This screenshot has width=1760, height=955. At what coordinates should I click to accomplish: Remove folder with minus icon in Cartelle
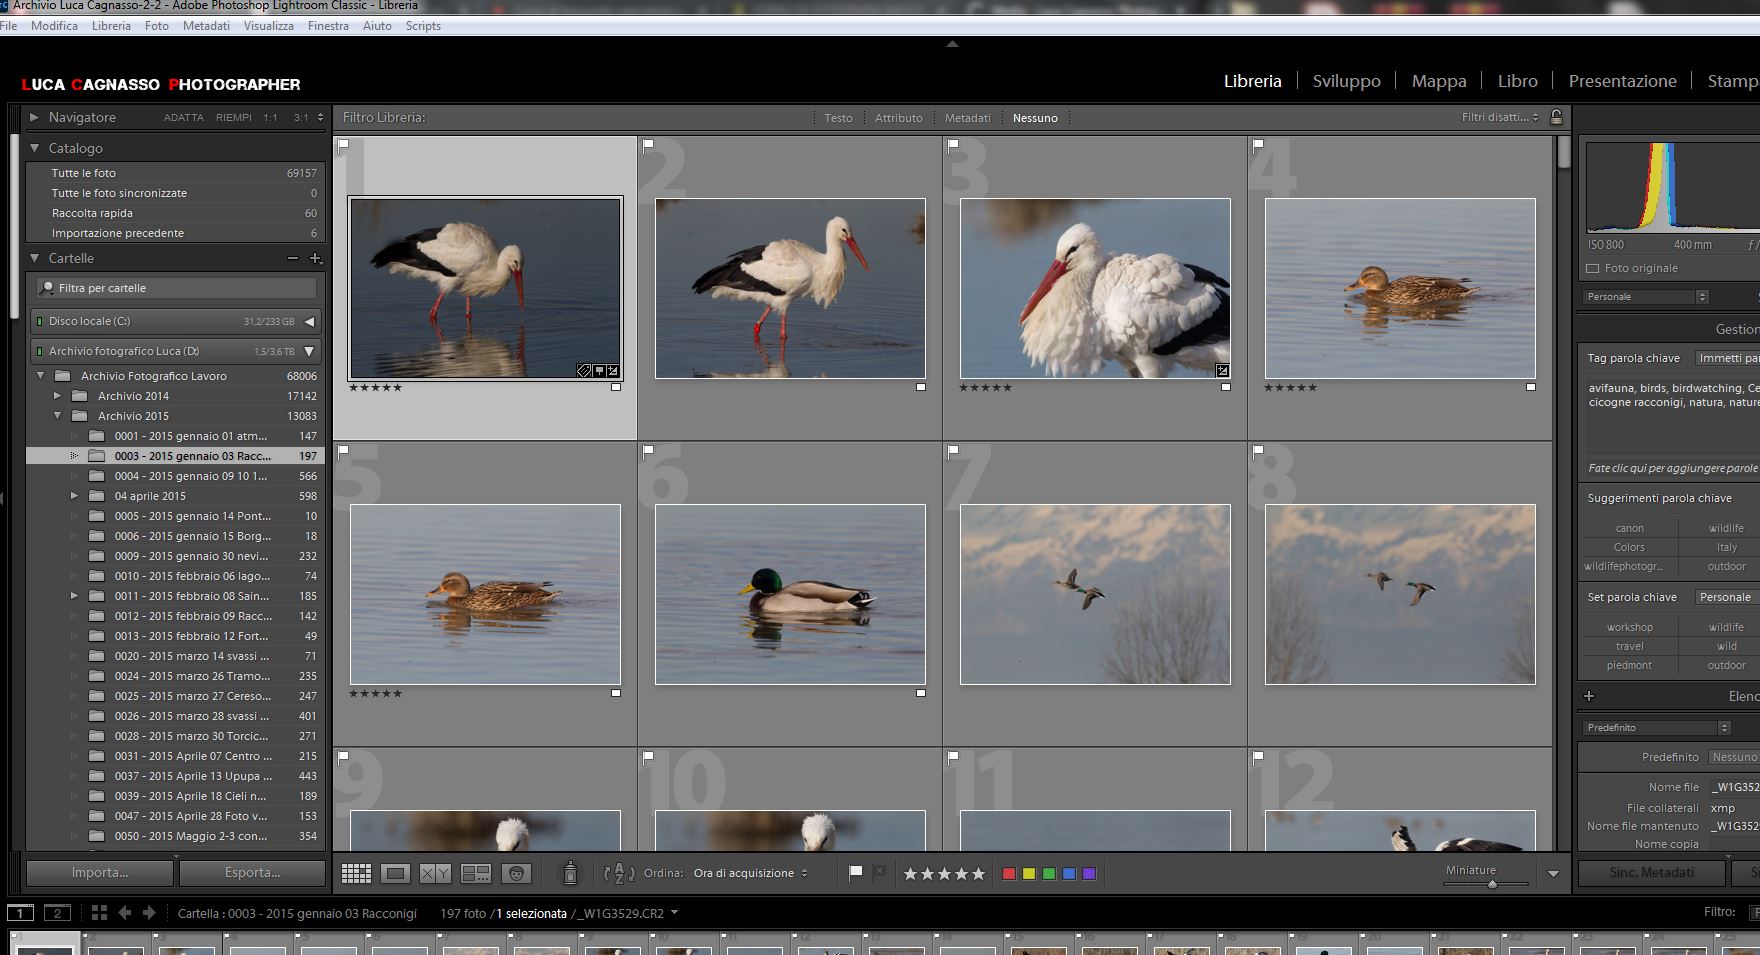(x=293, y=258)
